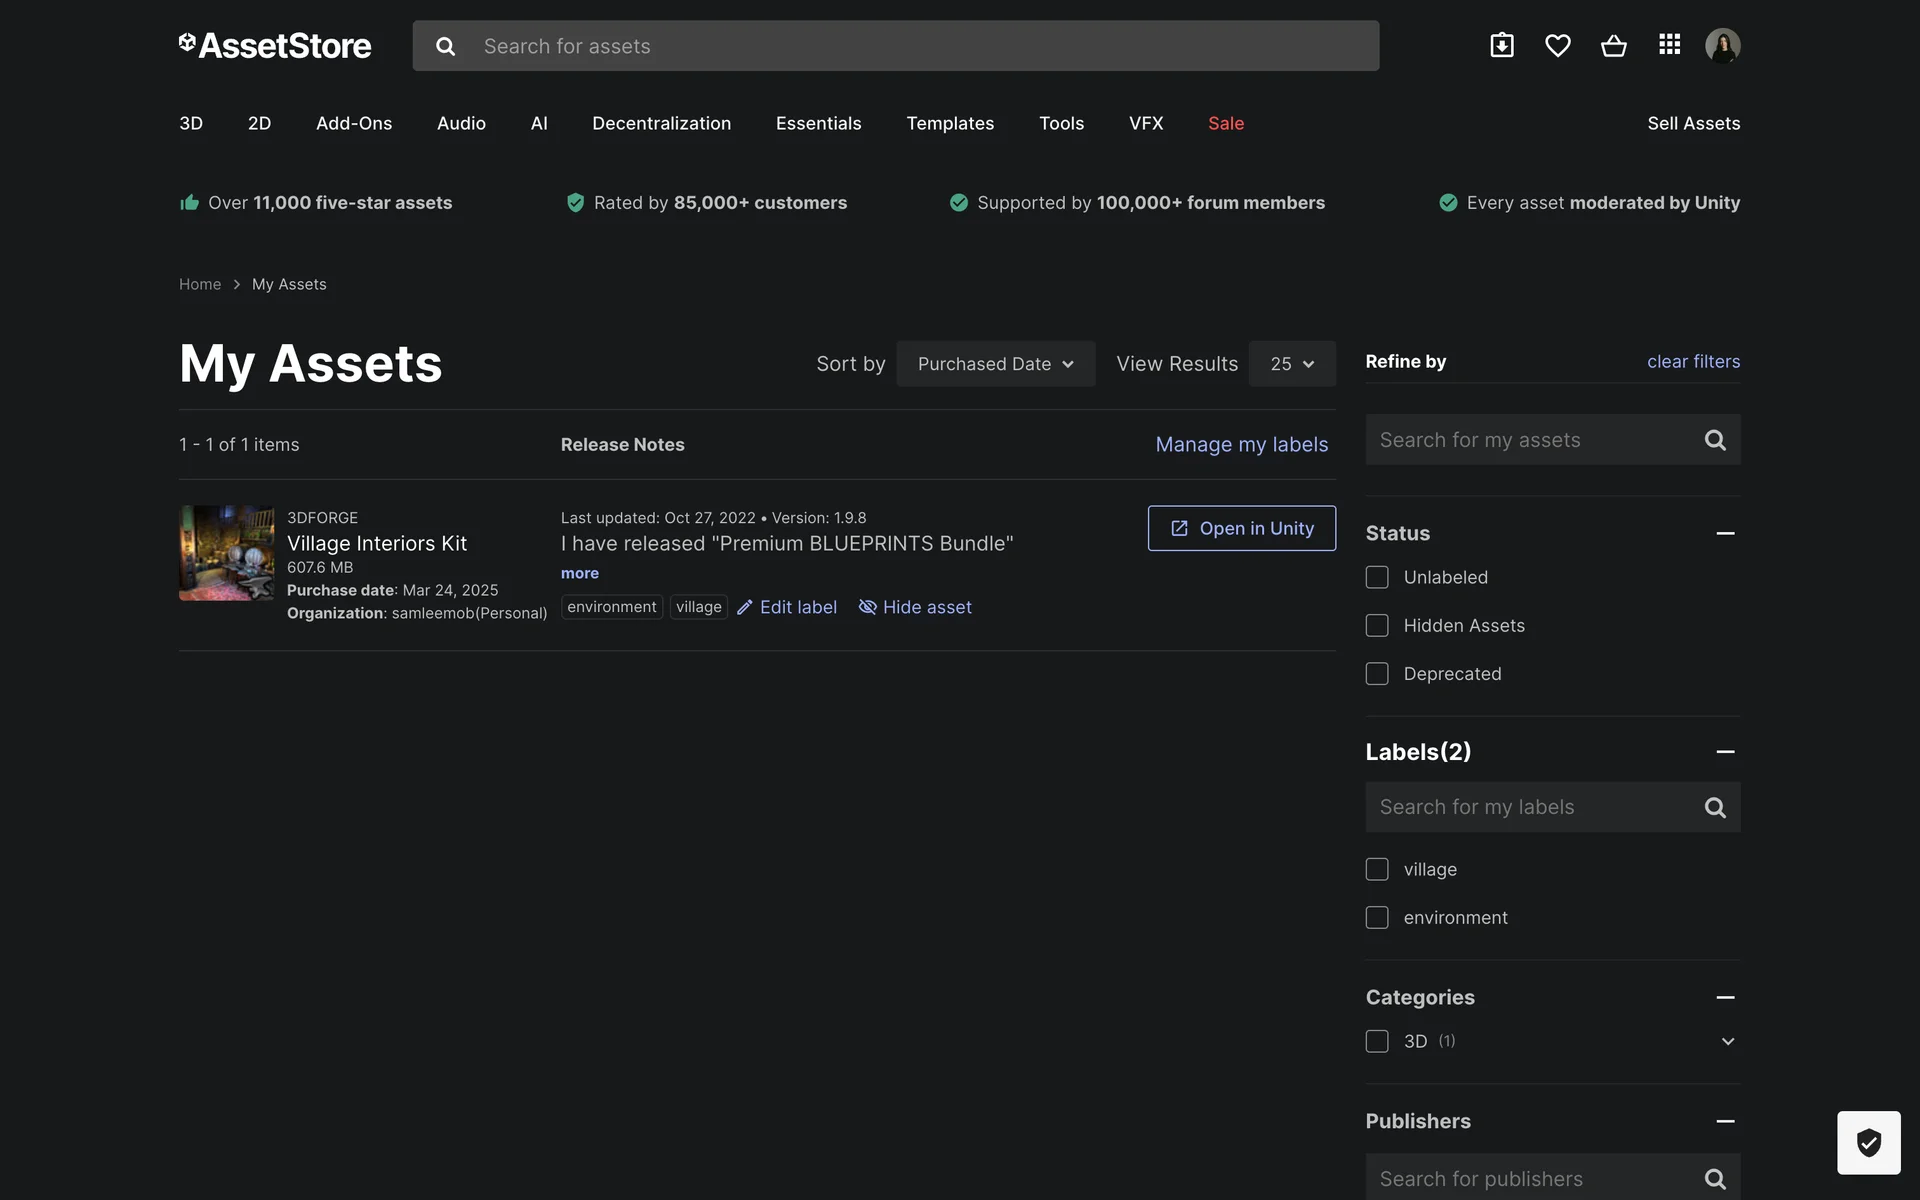Open the My Assets download icon
Viewport: 1920px width, 1200px height.
1501,45
